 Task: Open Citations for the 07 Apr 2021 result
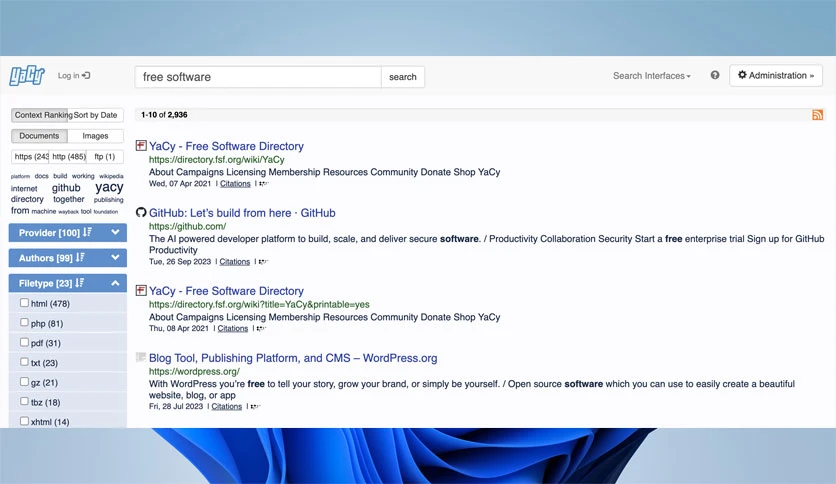(x=235, y=183)
